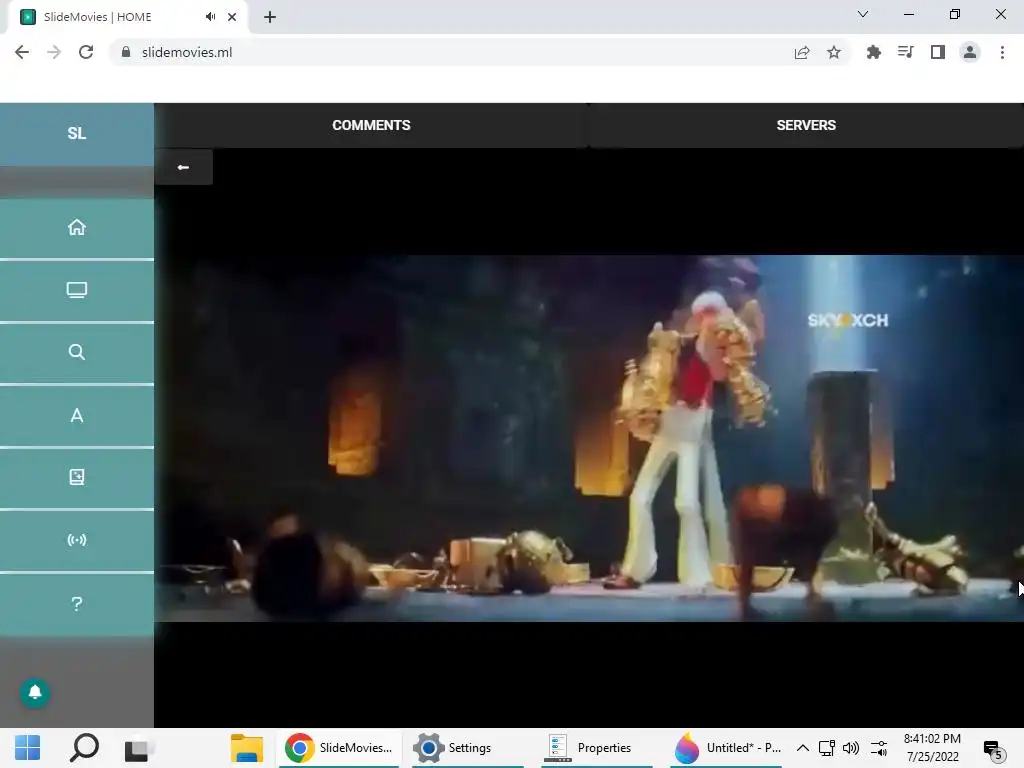The image size is (1024, 768).
Task: Switch to the COMMENTS tab
Action: (371, 125)
